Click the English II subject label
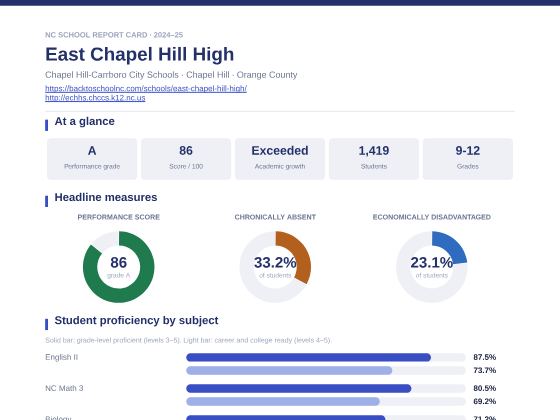 point(61,357)
